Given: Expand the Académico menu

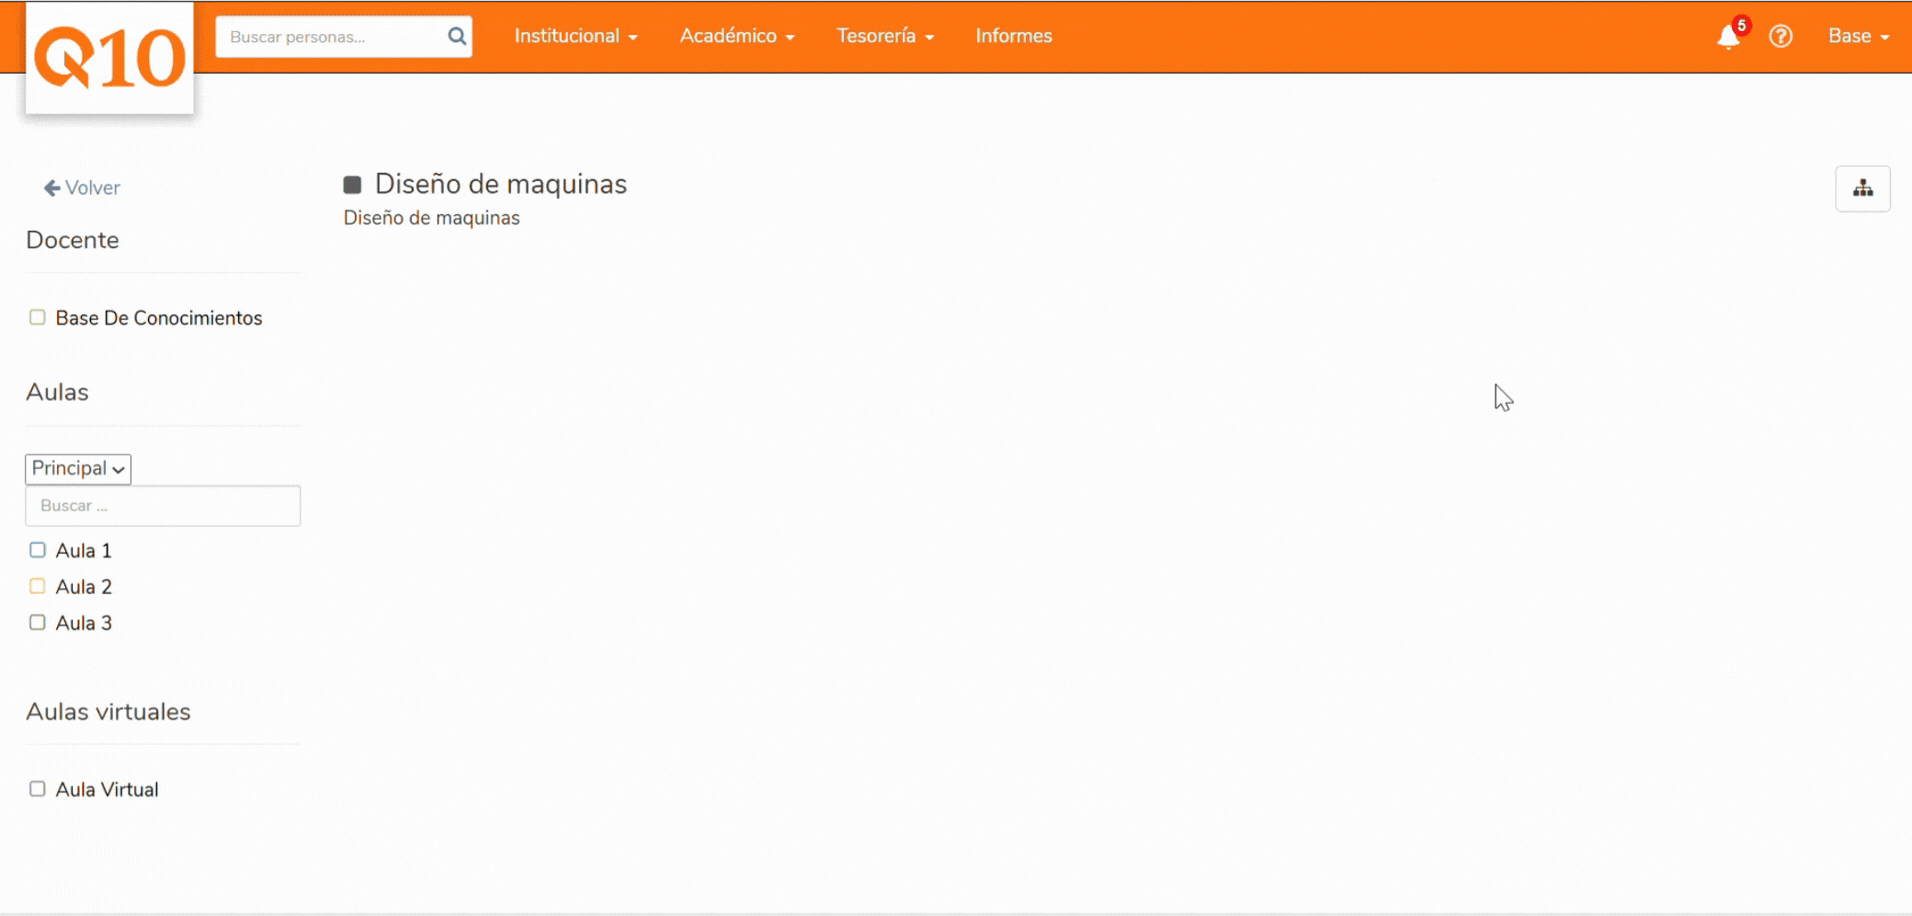Looking at the screenshot, I should click(737, 36).
